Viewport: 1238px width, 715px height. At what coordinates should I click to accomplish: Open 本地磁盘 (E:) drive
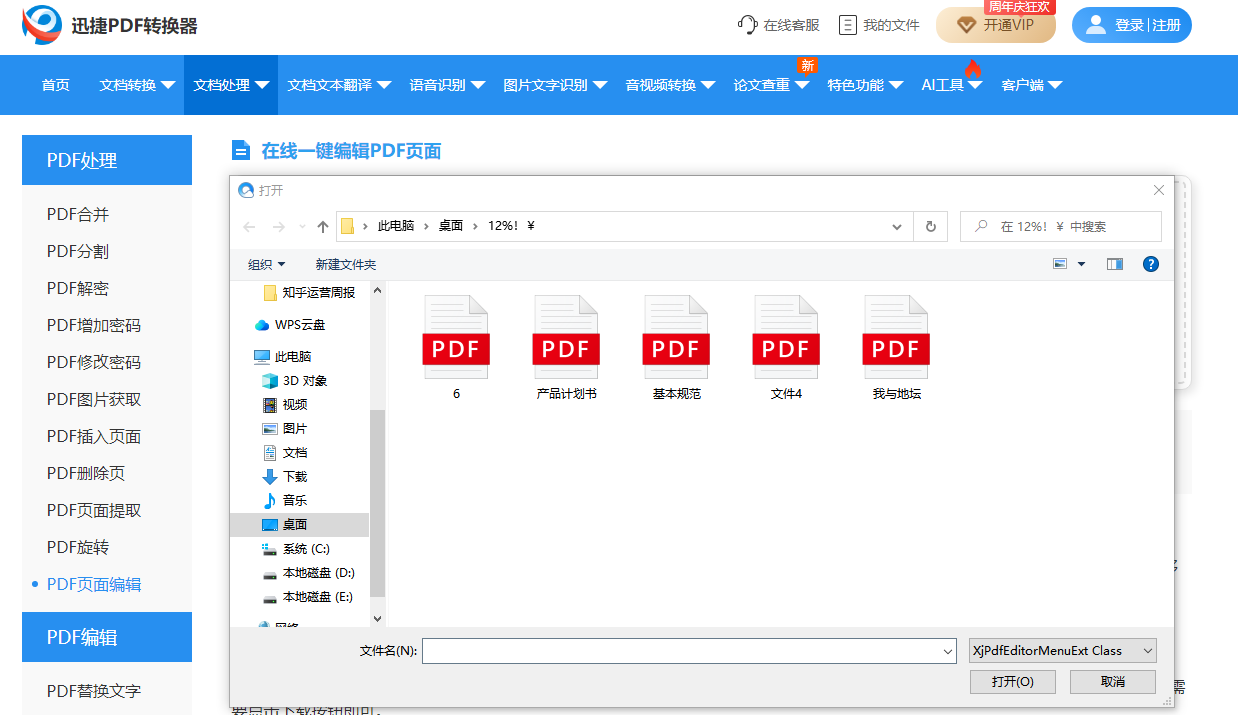(x=308, y=597)
